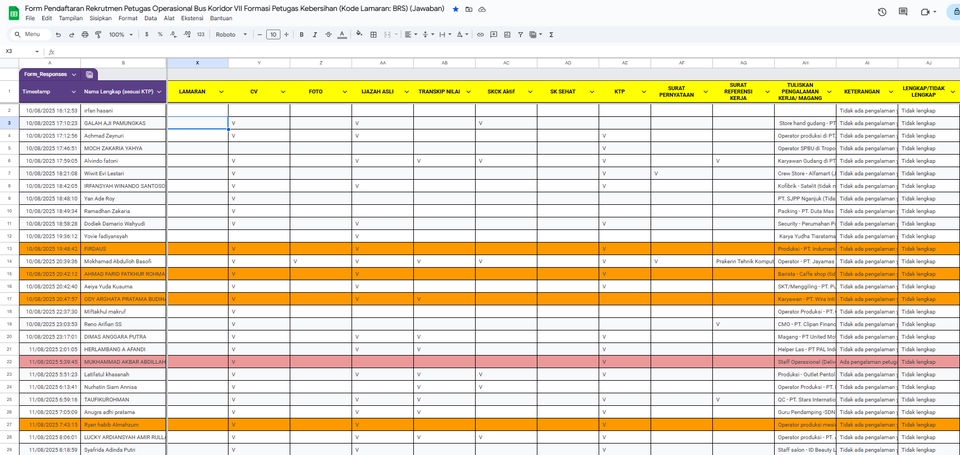Open Timestamp column filter dropdown
Screen dimensions: 960x455
click(x=74, y=92)
